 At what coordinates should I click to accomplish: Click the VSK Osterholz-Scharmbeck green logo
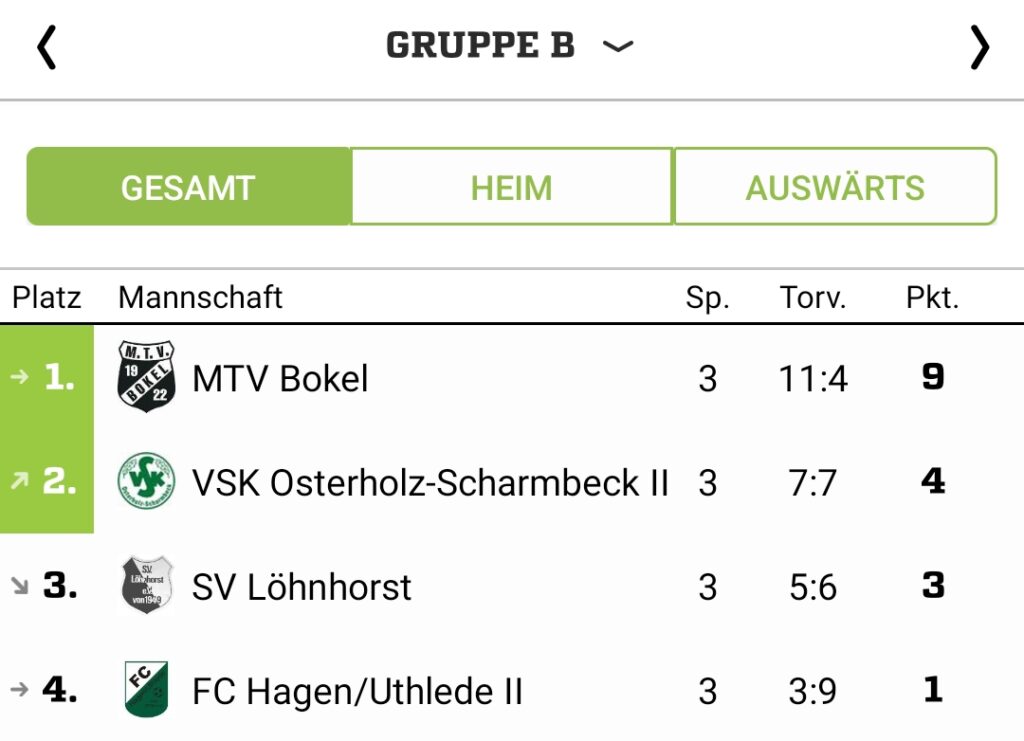click(x=146, y=481)
